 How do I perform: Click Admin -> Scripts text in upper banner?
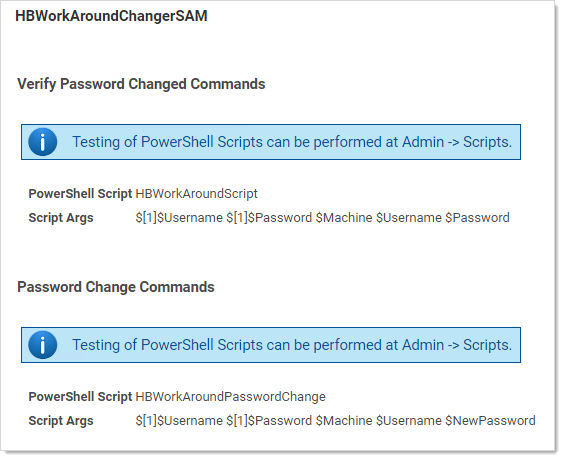pos(457,142)
